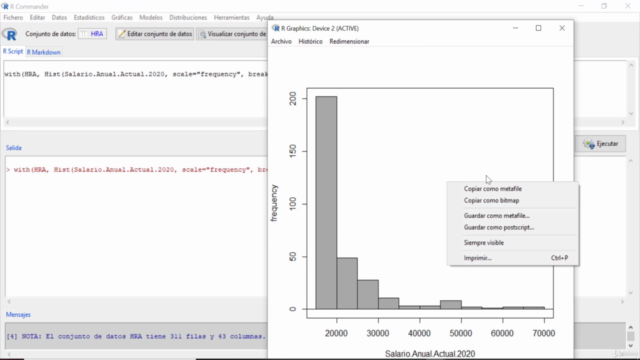Click Editar conjunto de datos button

coord(155,34)
